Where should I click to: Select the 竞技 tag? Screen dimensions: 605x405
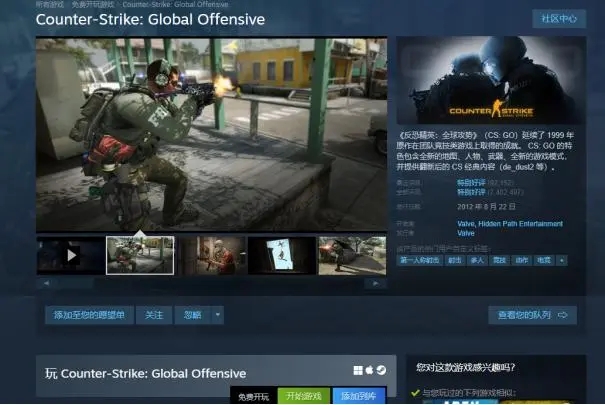click(499, 260)
